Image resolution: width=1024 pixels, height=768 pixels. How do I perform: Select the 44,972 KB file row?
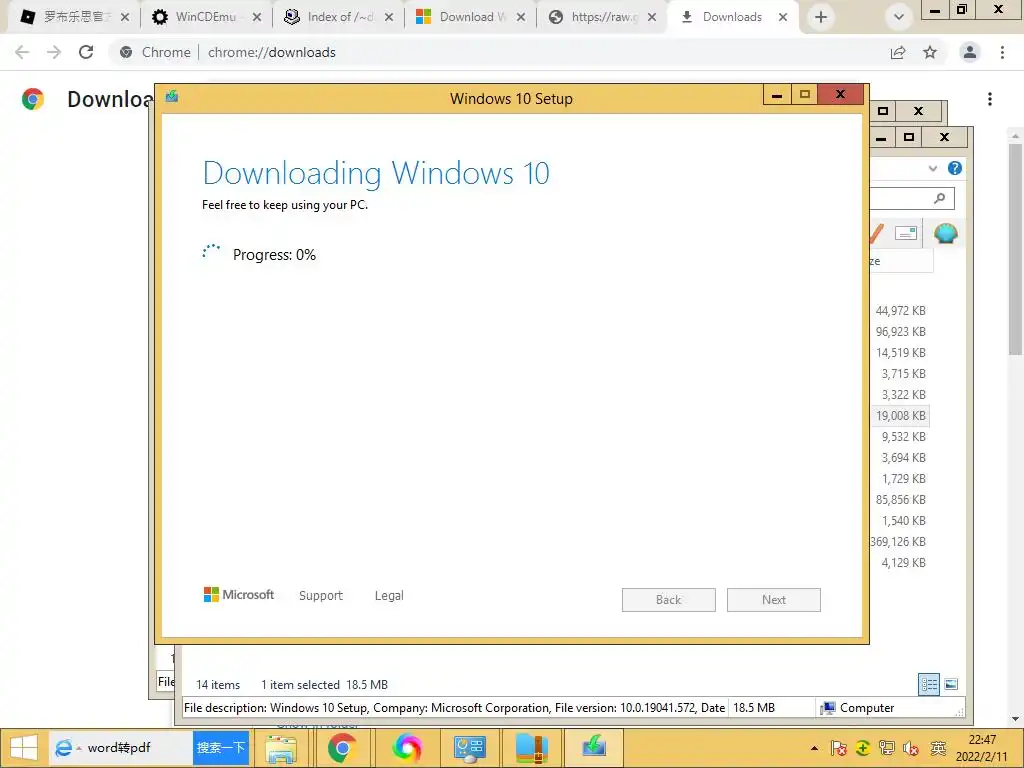pos(901,311)
